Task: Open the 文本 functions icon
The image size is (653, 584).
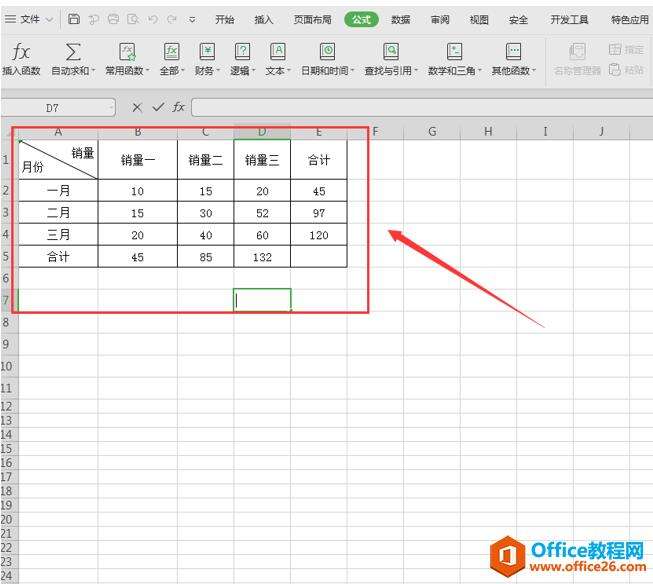Action: tap(278, 52)
